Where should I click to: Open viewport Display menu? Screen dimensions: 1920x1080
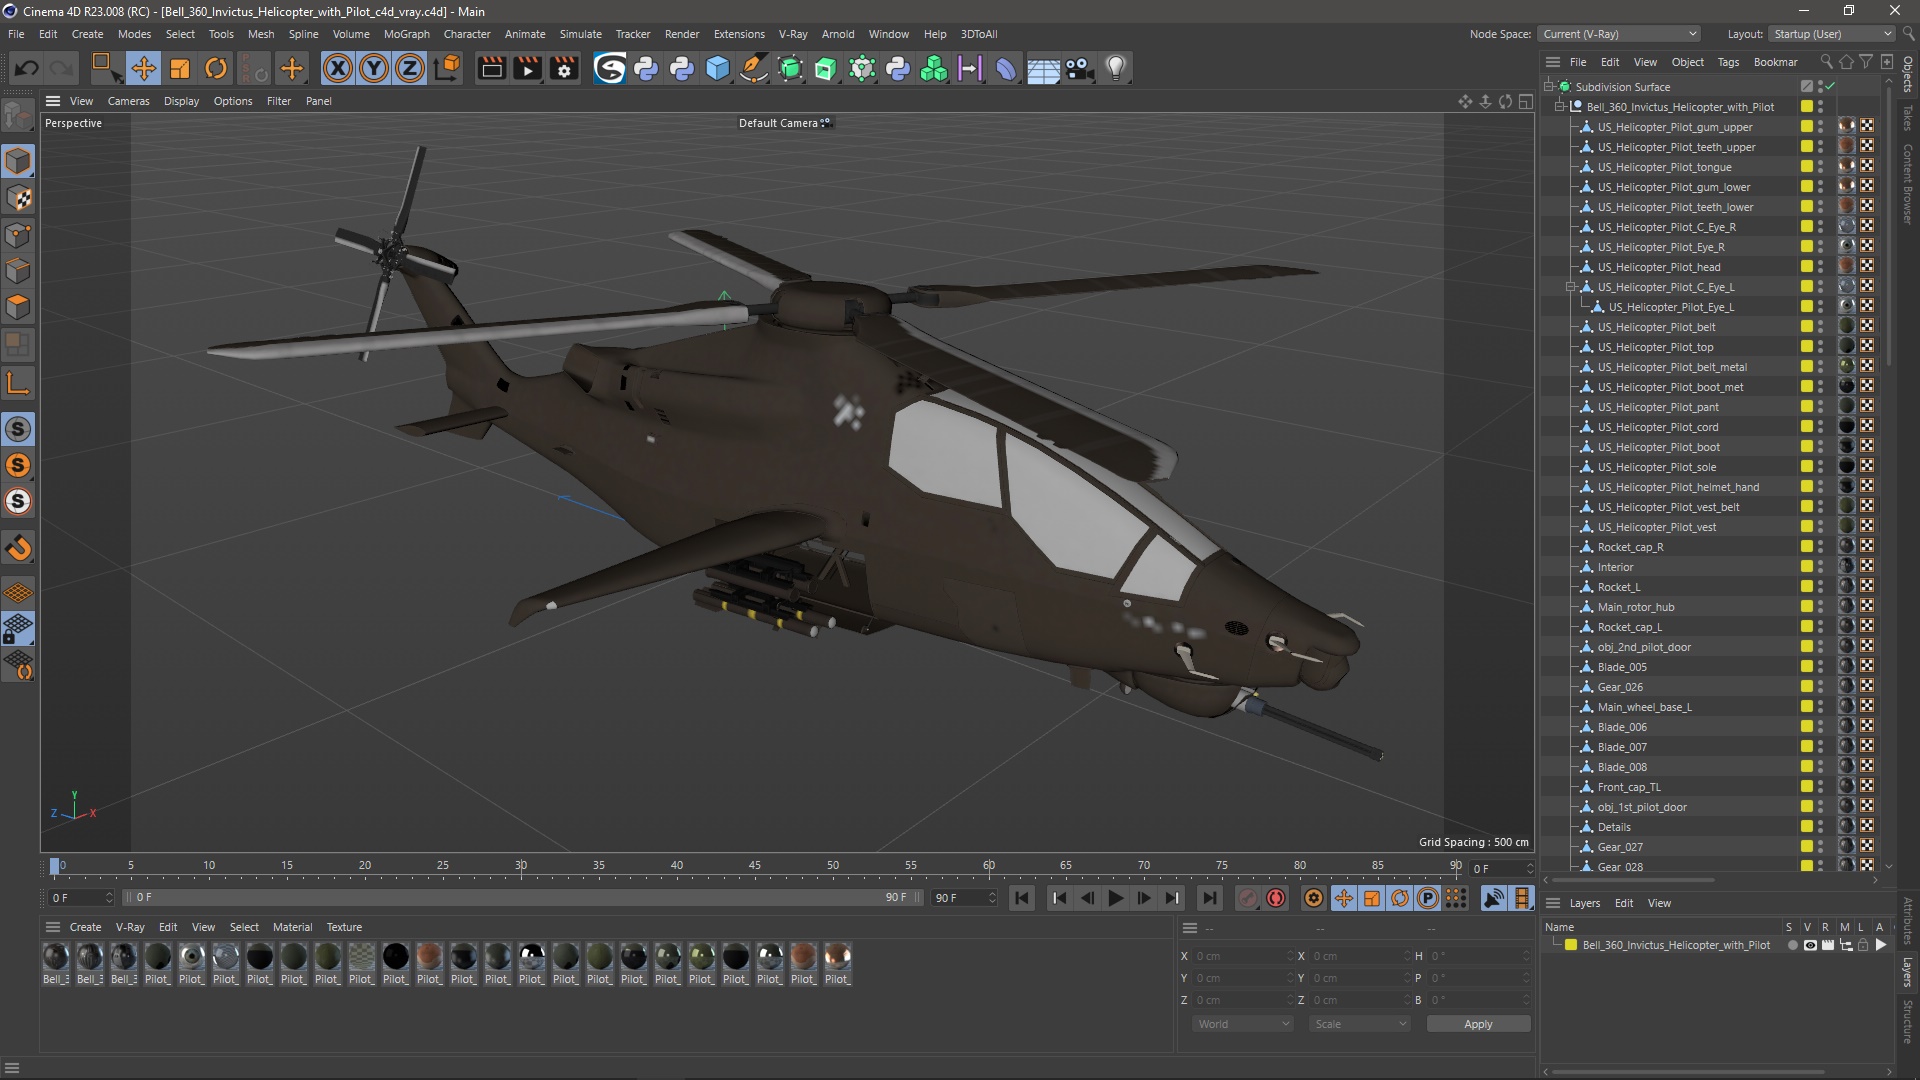pyautogui.click(x=181, y=101)
